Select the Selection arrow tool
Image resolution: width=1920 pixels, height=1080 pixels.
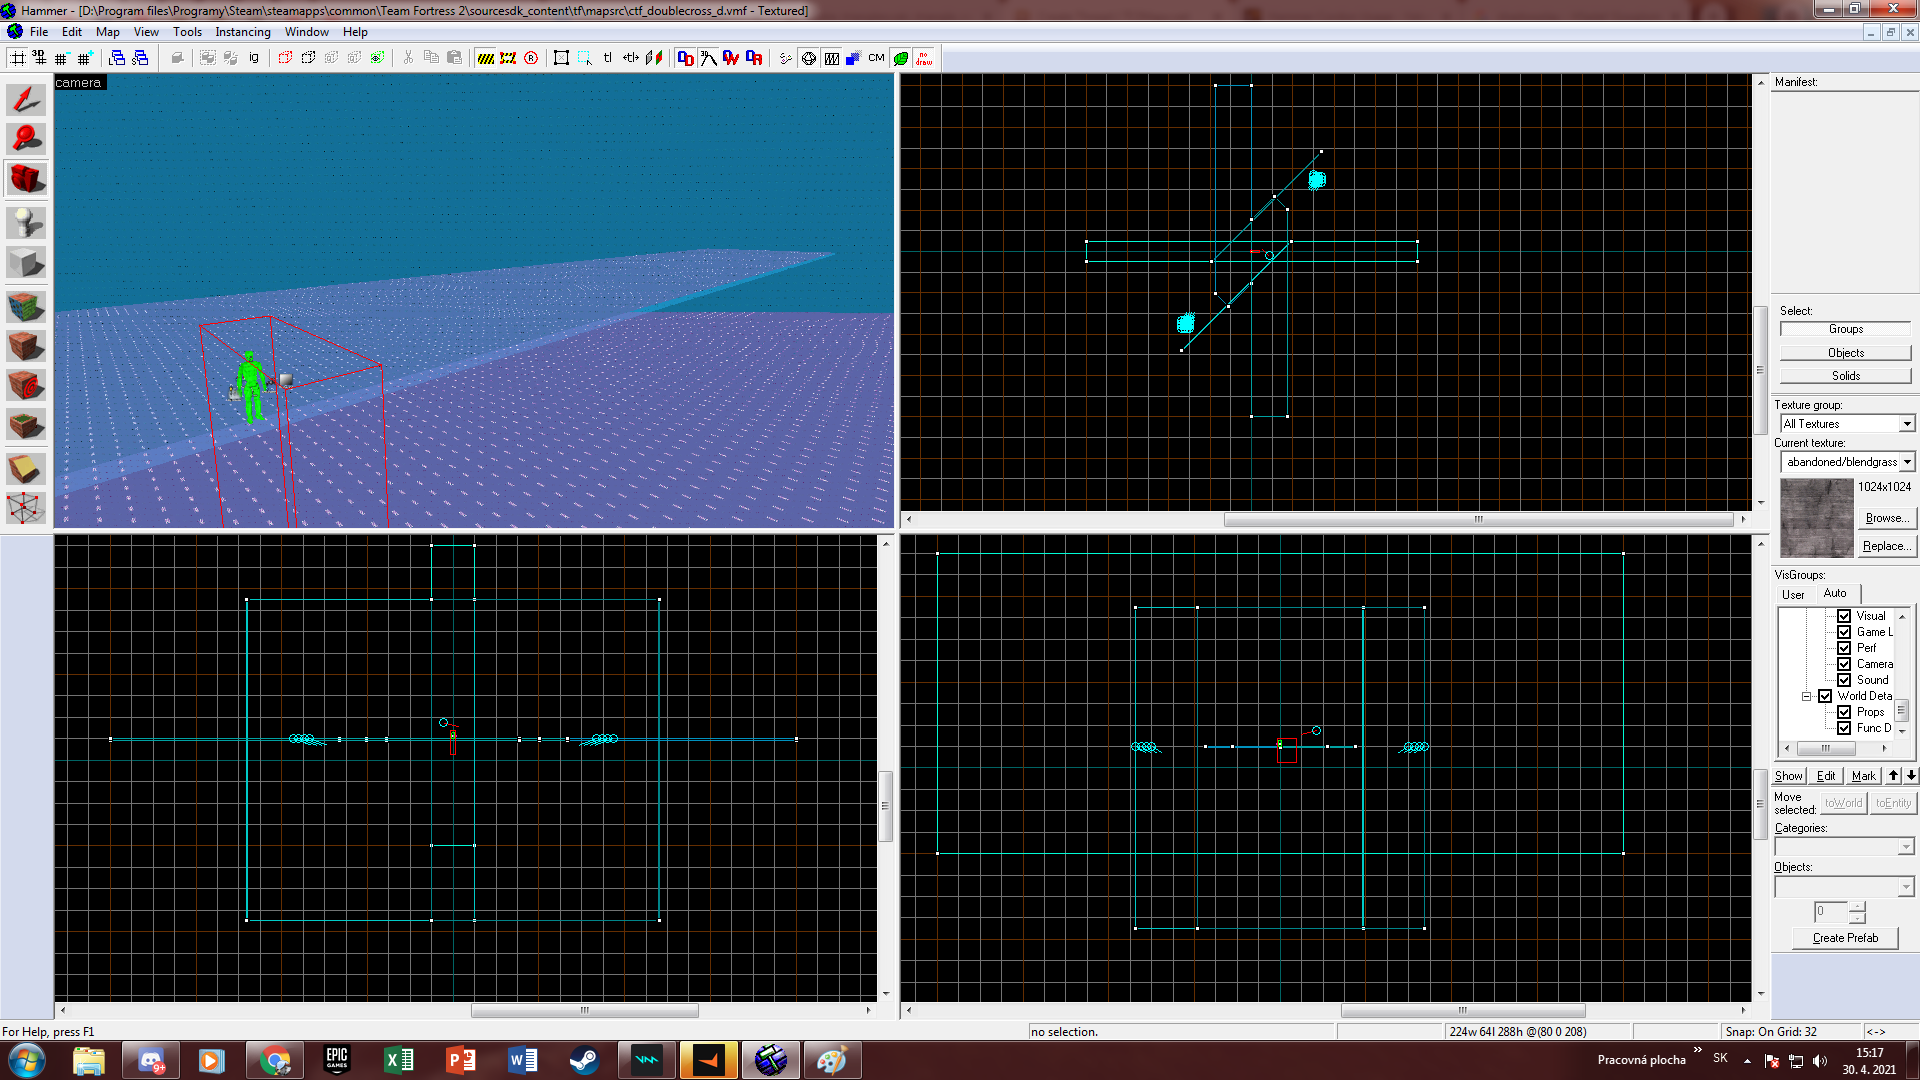pyautogui.click(x=26, y=99)
